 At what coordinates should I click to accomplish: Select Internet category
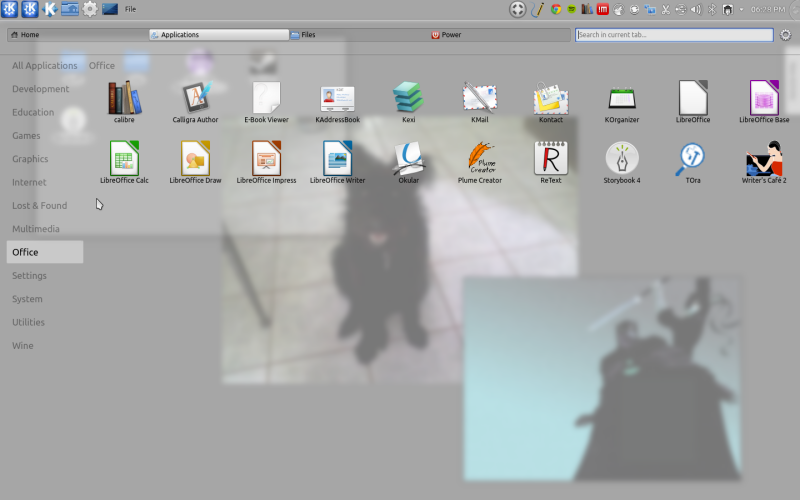coord(45,182)
